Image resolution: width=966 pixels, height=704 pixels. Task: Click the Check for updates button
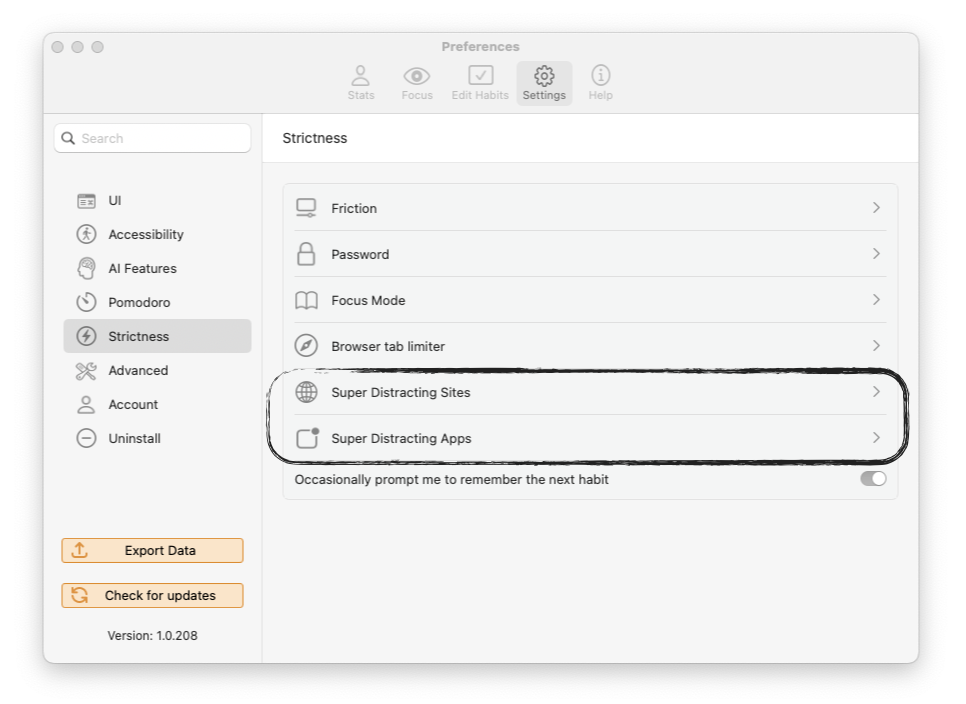pyautogui.click(x=152, y=596)
